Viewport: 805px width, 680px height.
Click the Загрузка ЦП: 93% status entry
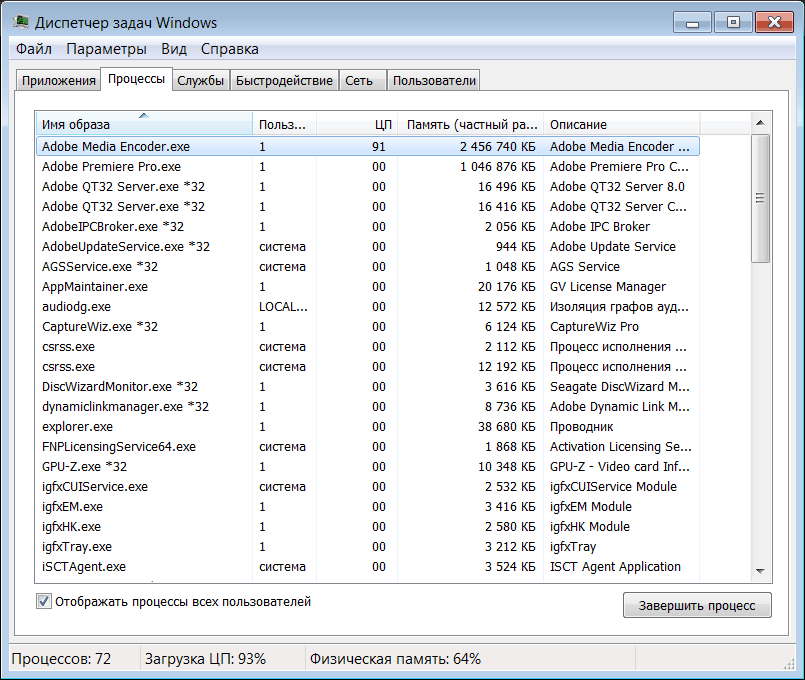(205, 658)
